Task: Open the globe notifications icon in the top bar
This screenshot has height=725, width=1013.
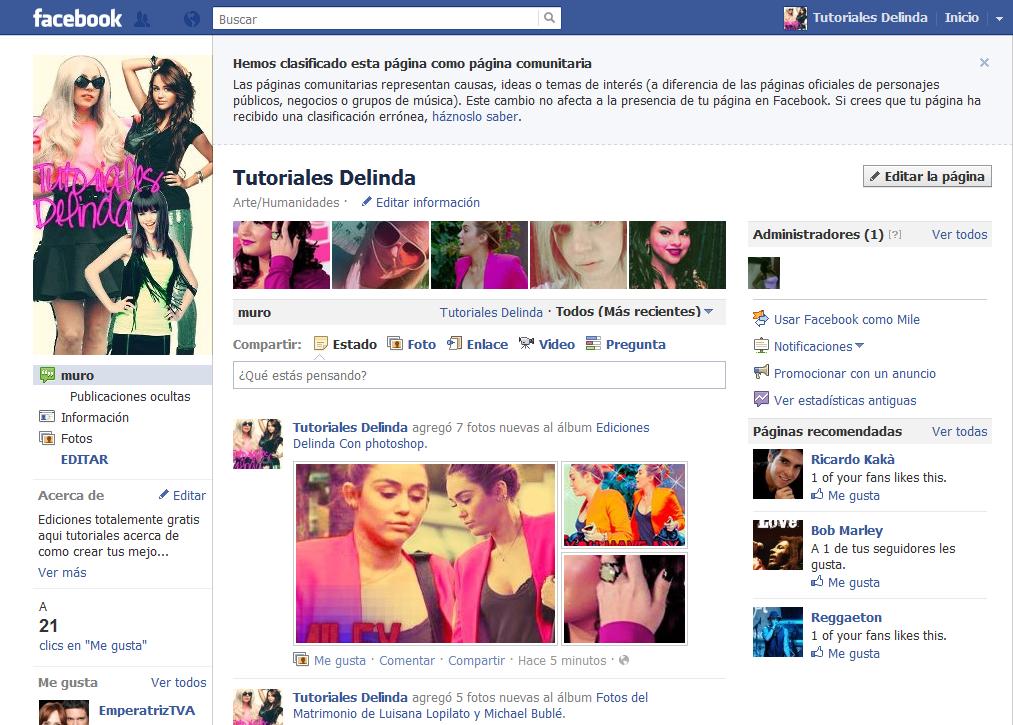Action: click(192, 19)
